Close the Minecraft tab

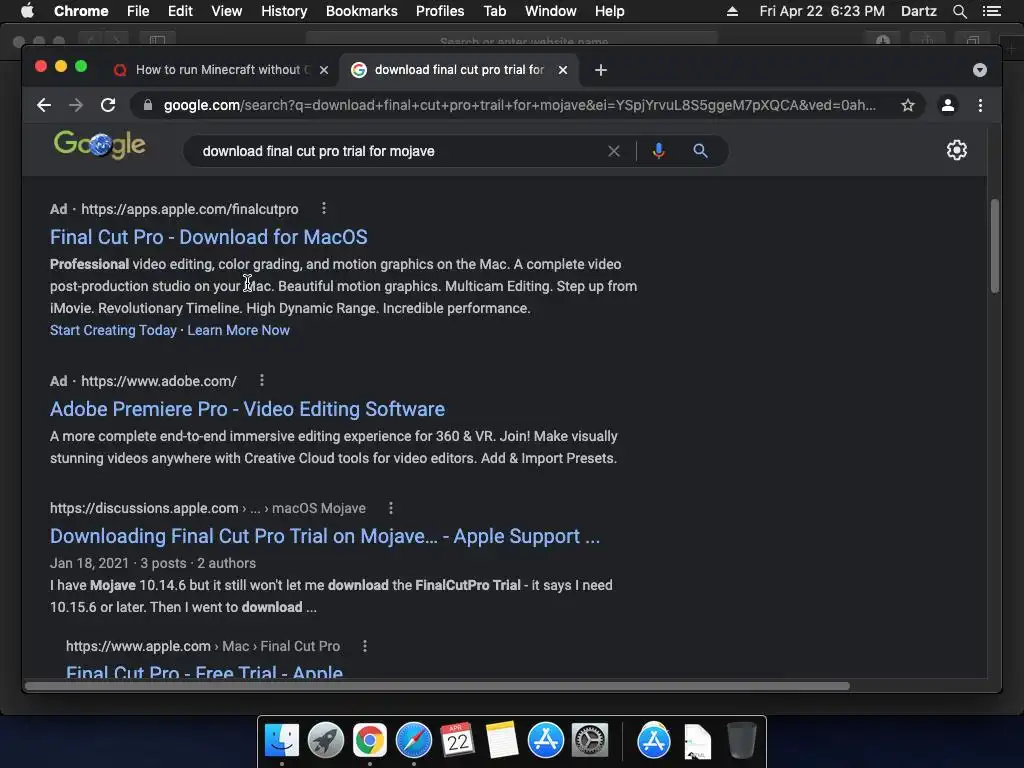click(323, 70)
